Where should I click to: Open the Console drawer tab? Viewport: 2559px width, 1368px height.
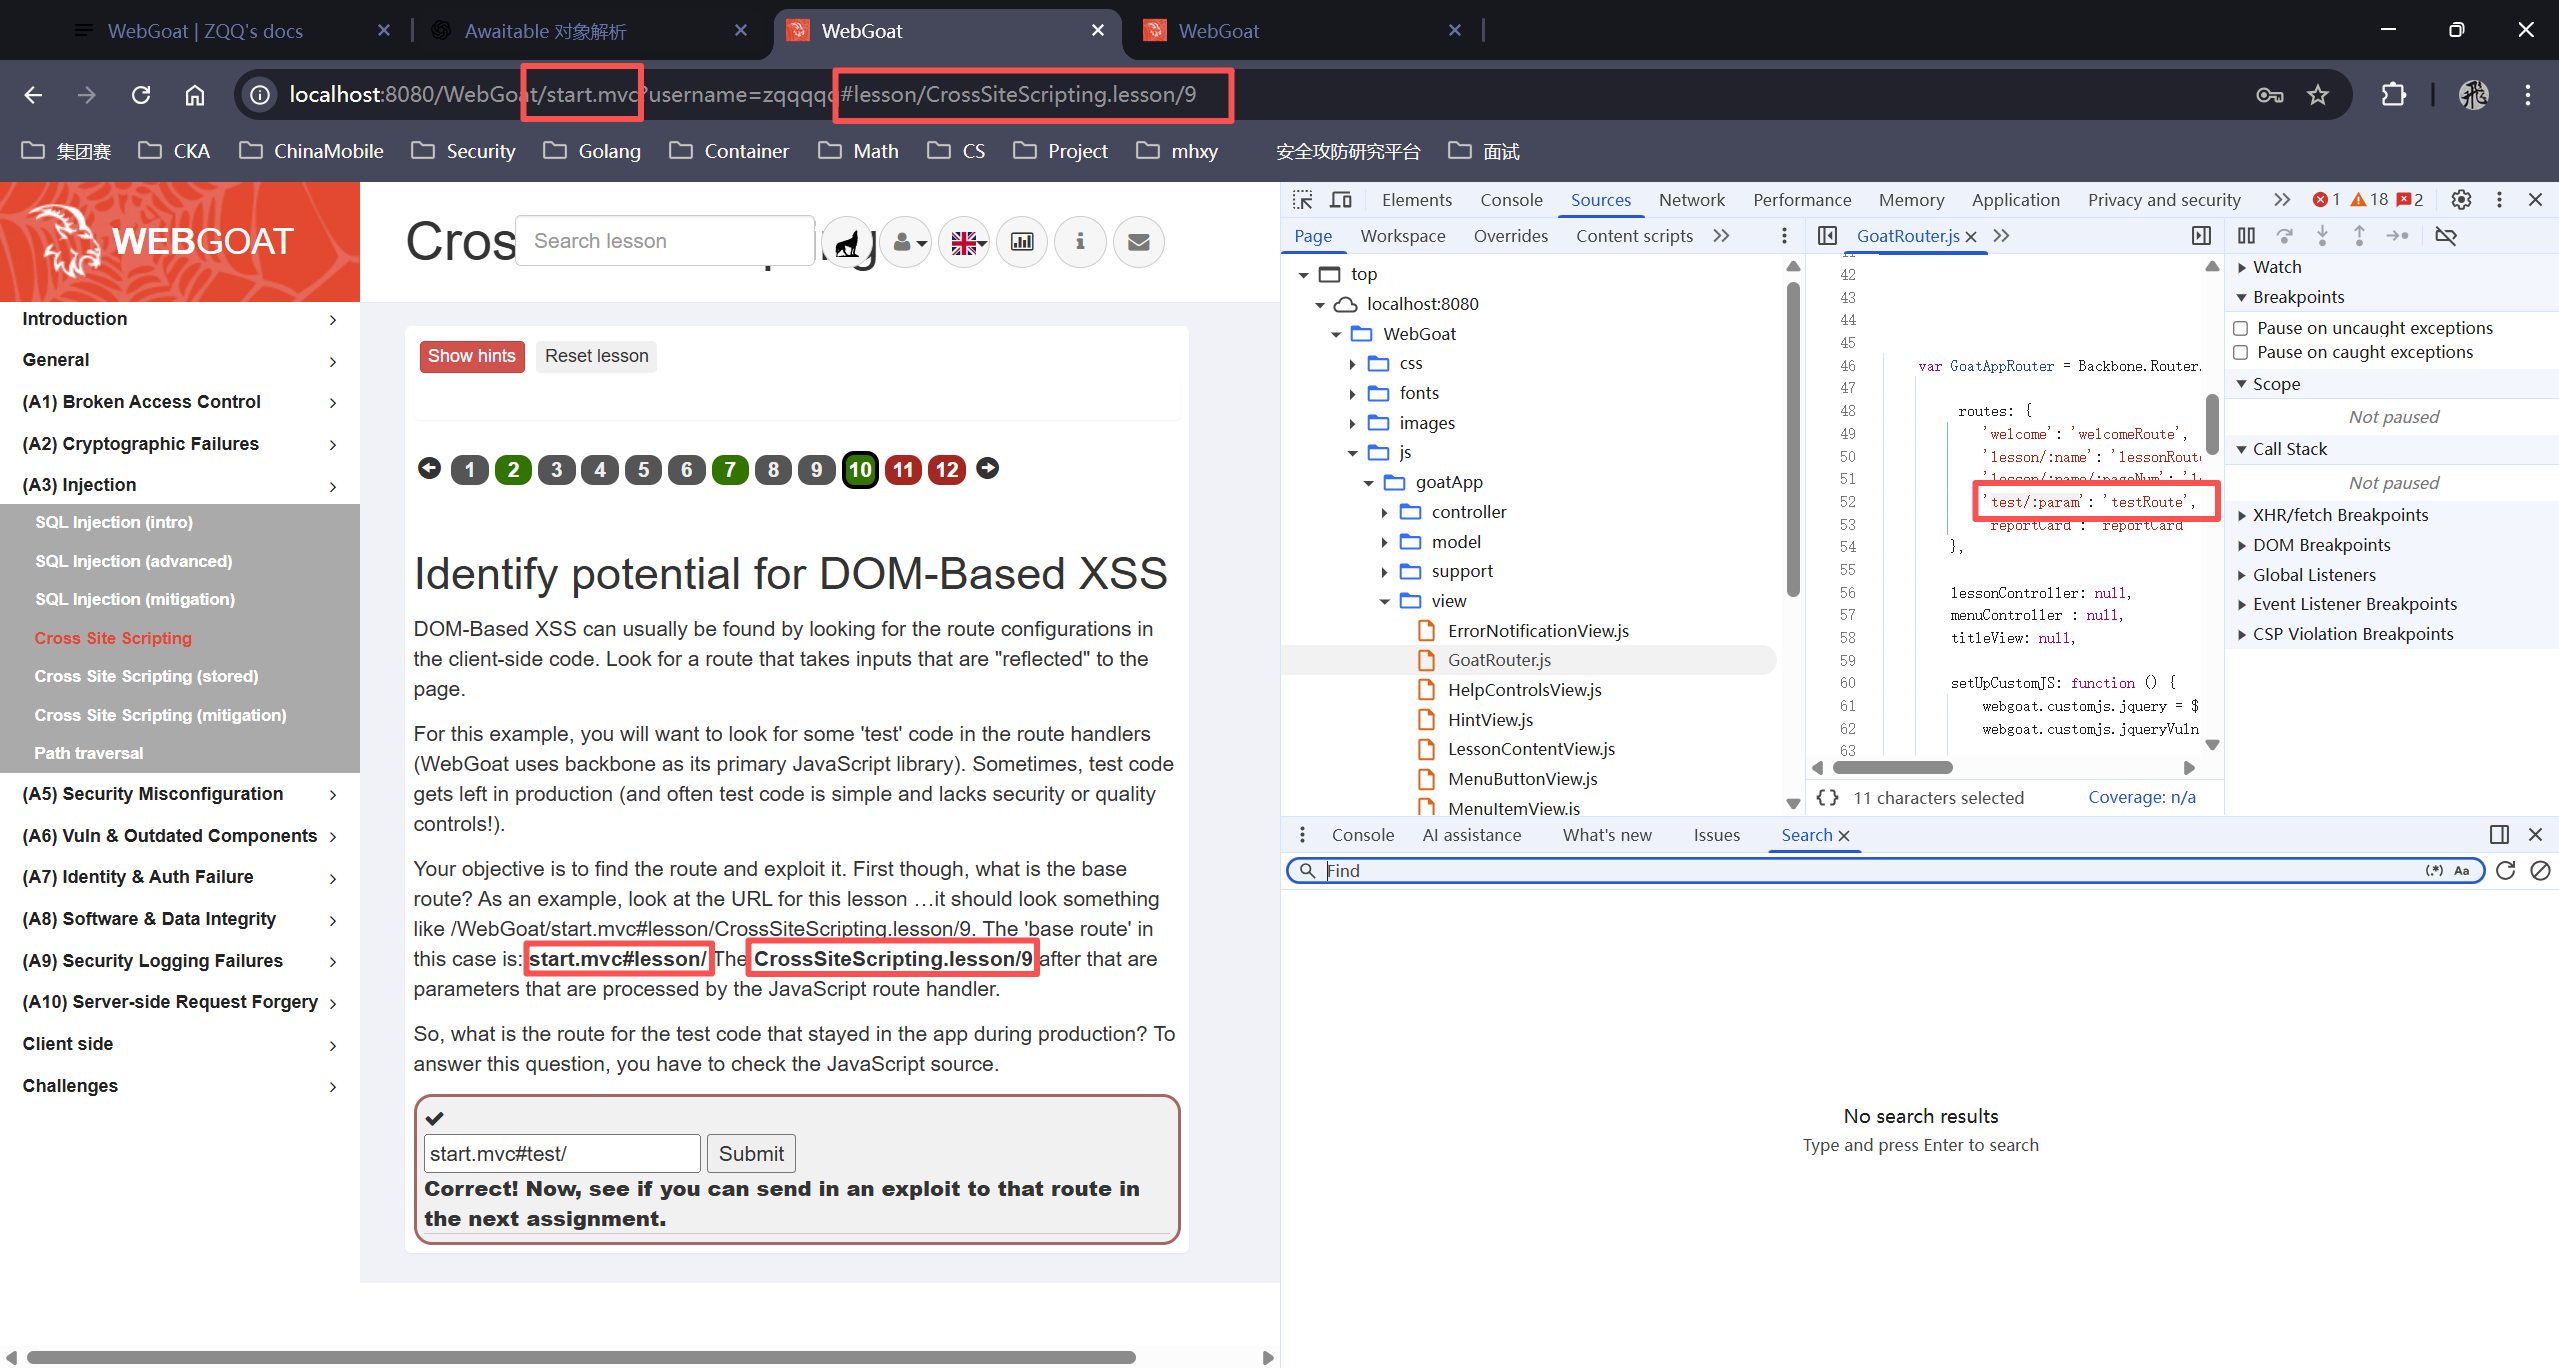1362,835
